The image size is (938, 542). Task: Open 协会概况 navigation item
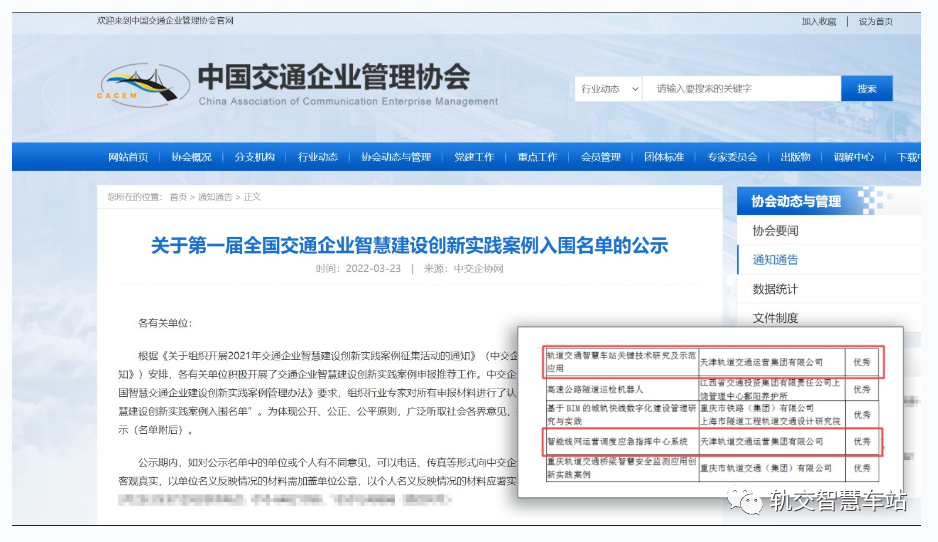(191, 157)
